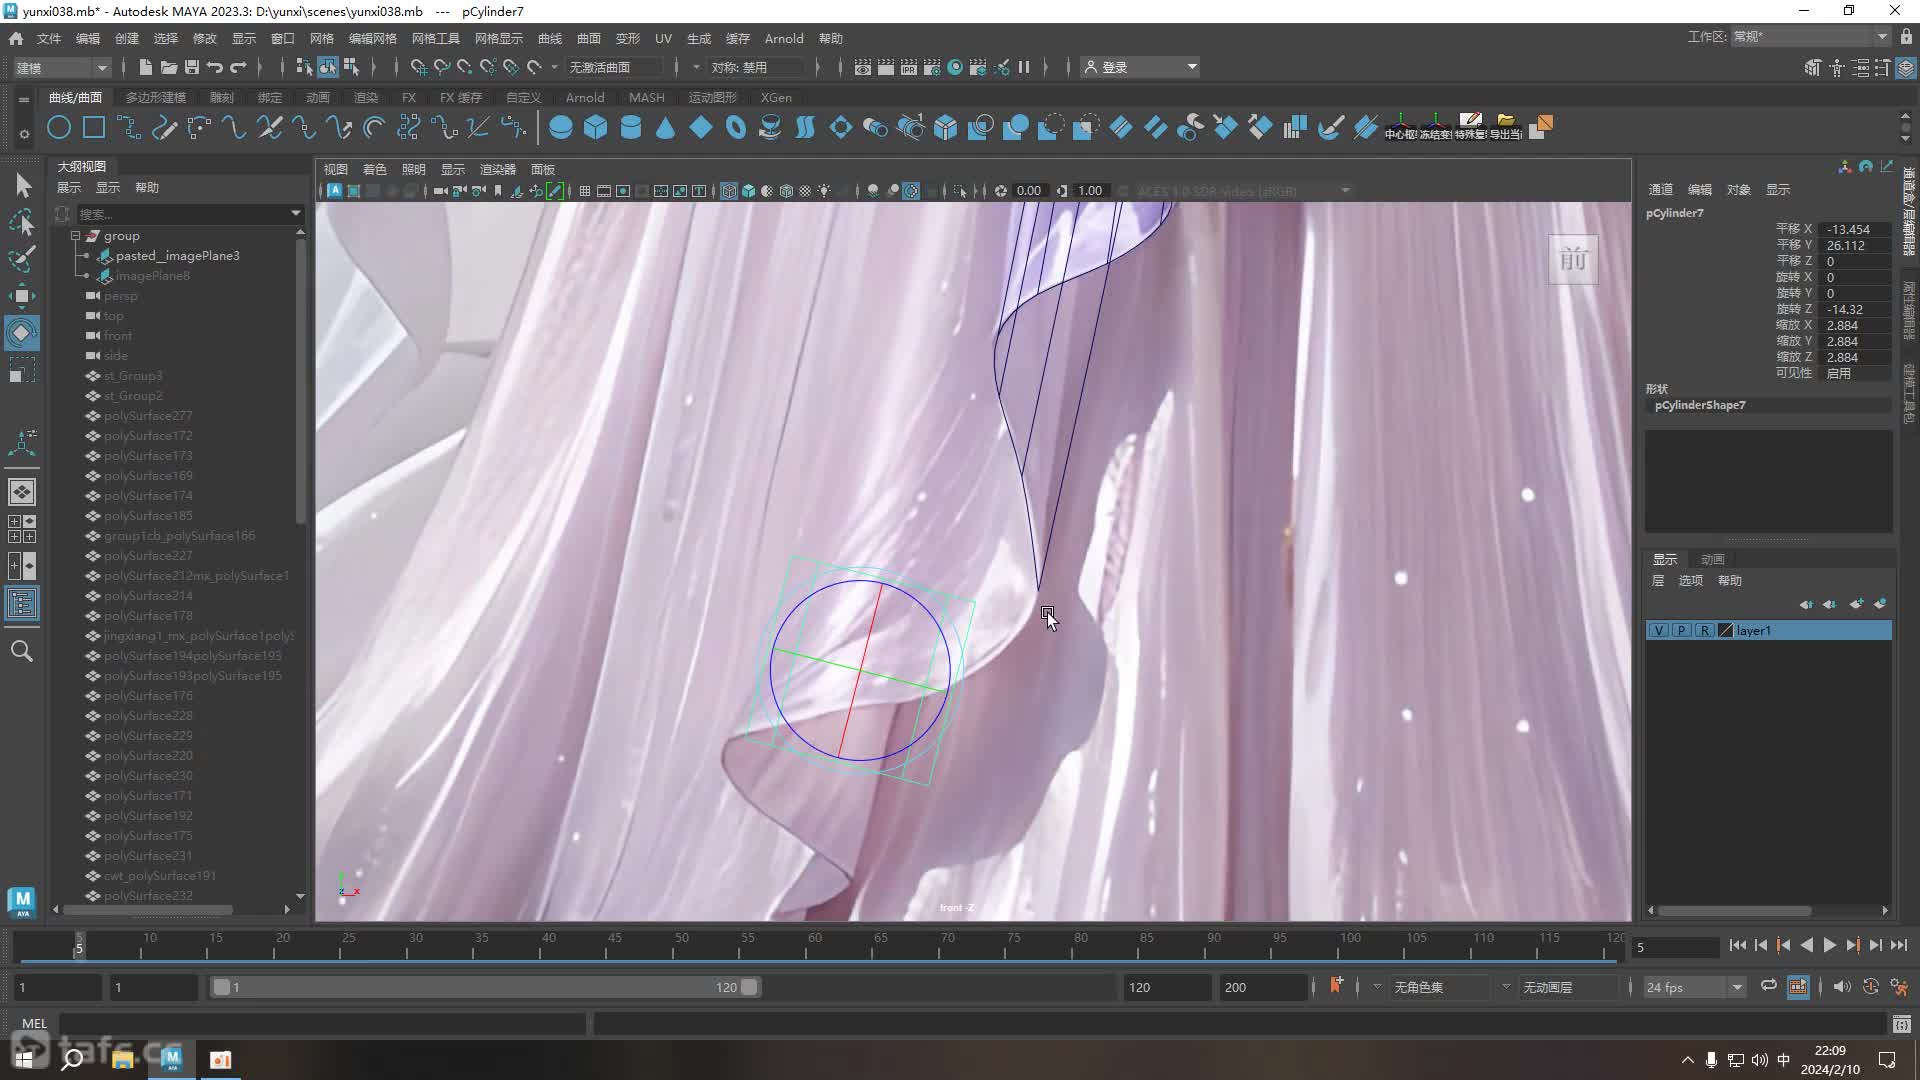Viewport: 1920px width, 1080px height.
Task: Go to start of playback range
Action: pyautogui.click(x=1738, y=945)
